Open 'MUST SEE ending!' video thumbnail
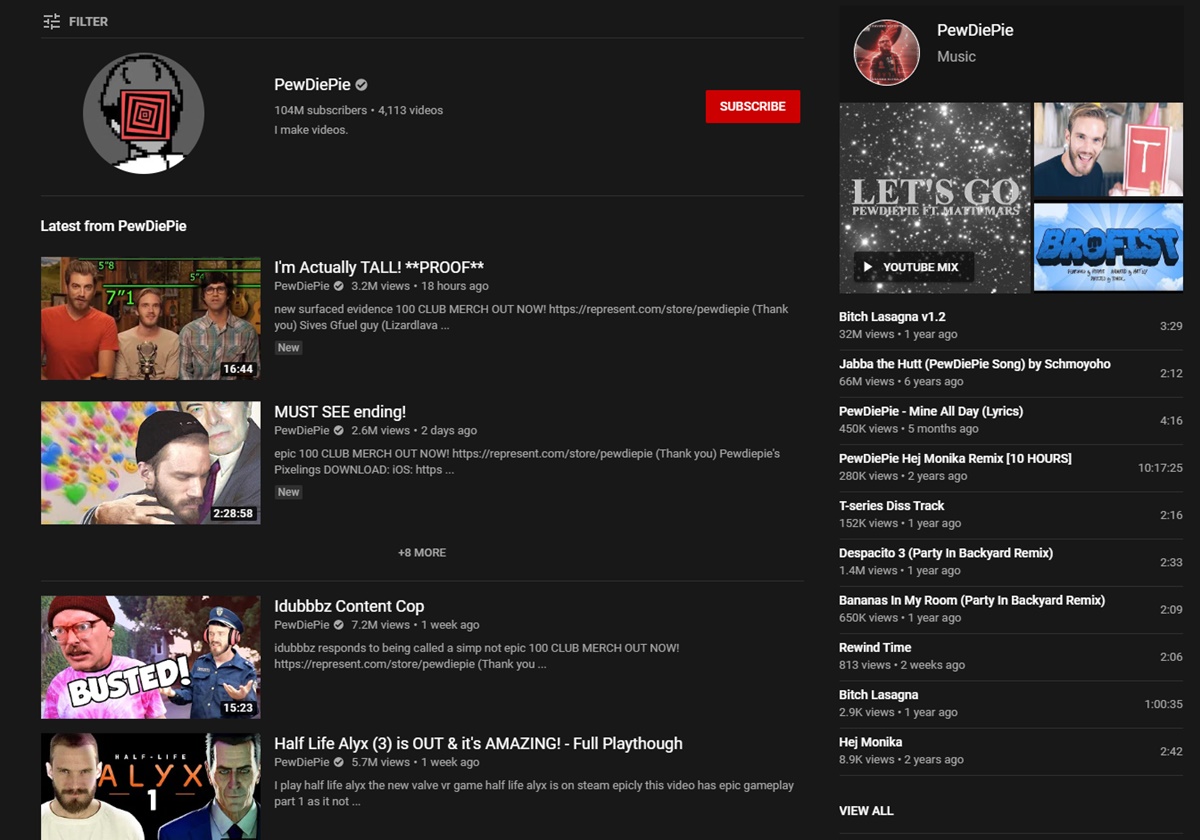 point(151,463)
